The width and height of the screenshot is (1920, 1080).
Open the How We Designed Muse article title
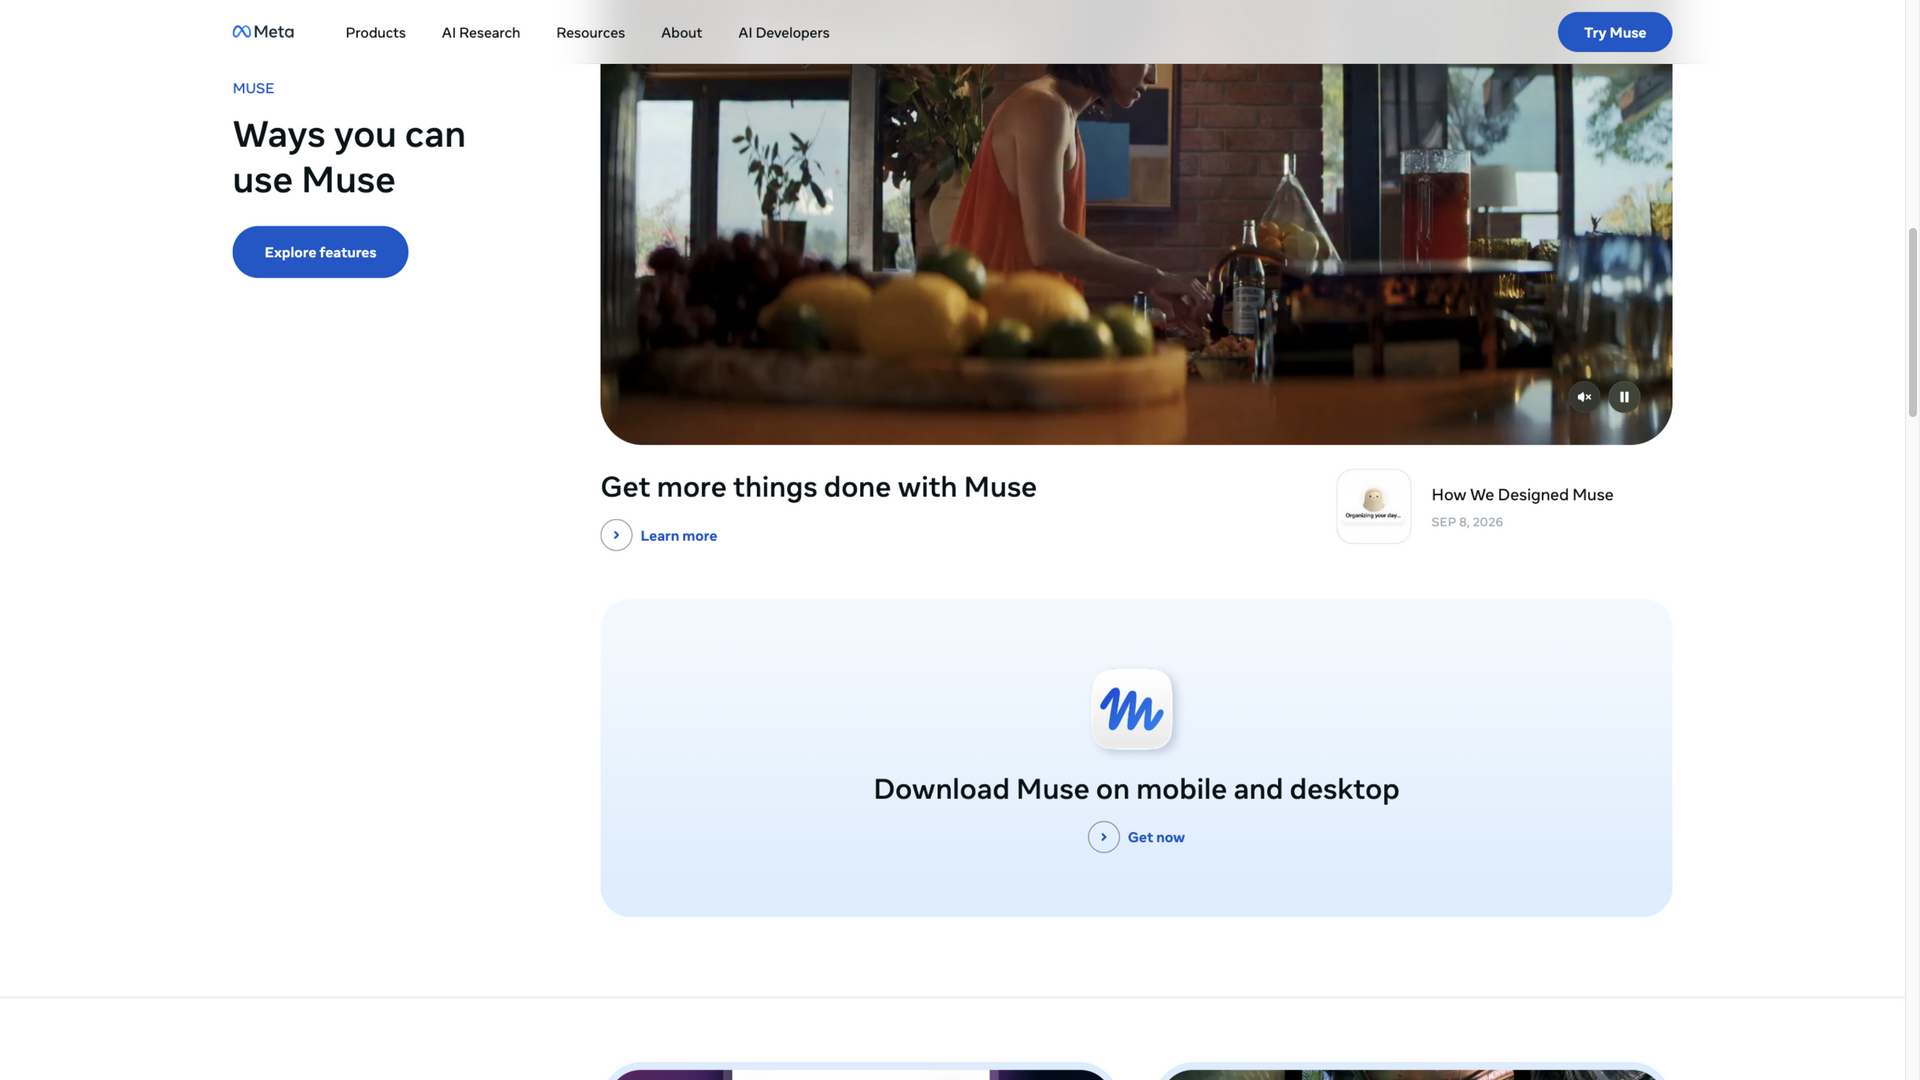tap(1522, 495)
